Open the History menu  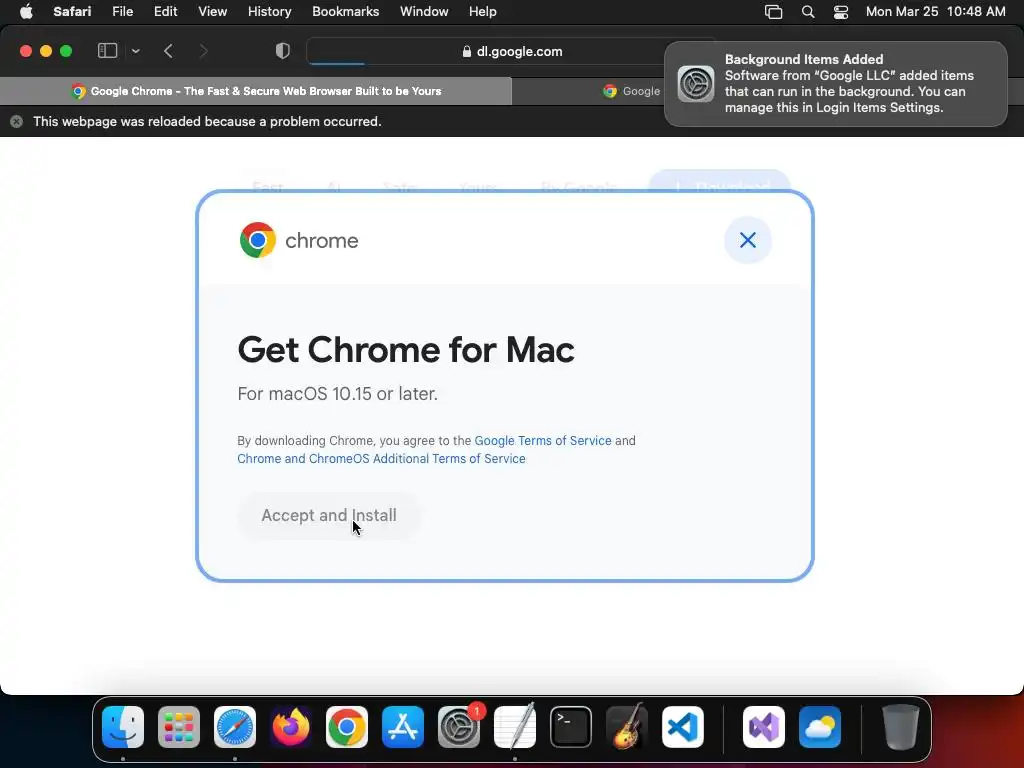tap(269, 12)
